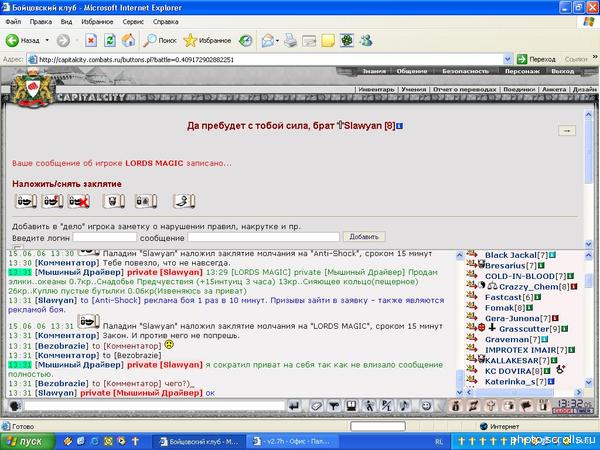
Task: Click the second lips scroll with red mark
Action: (x=52, y=201)
